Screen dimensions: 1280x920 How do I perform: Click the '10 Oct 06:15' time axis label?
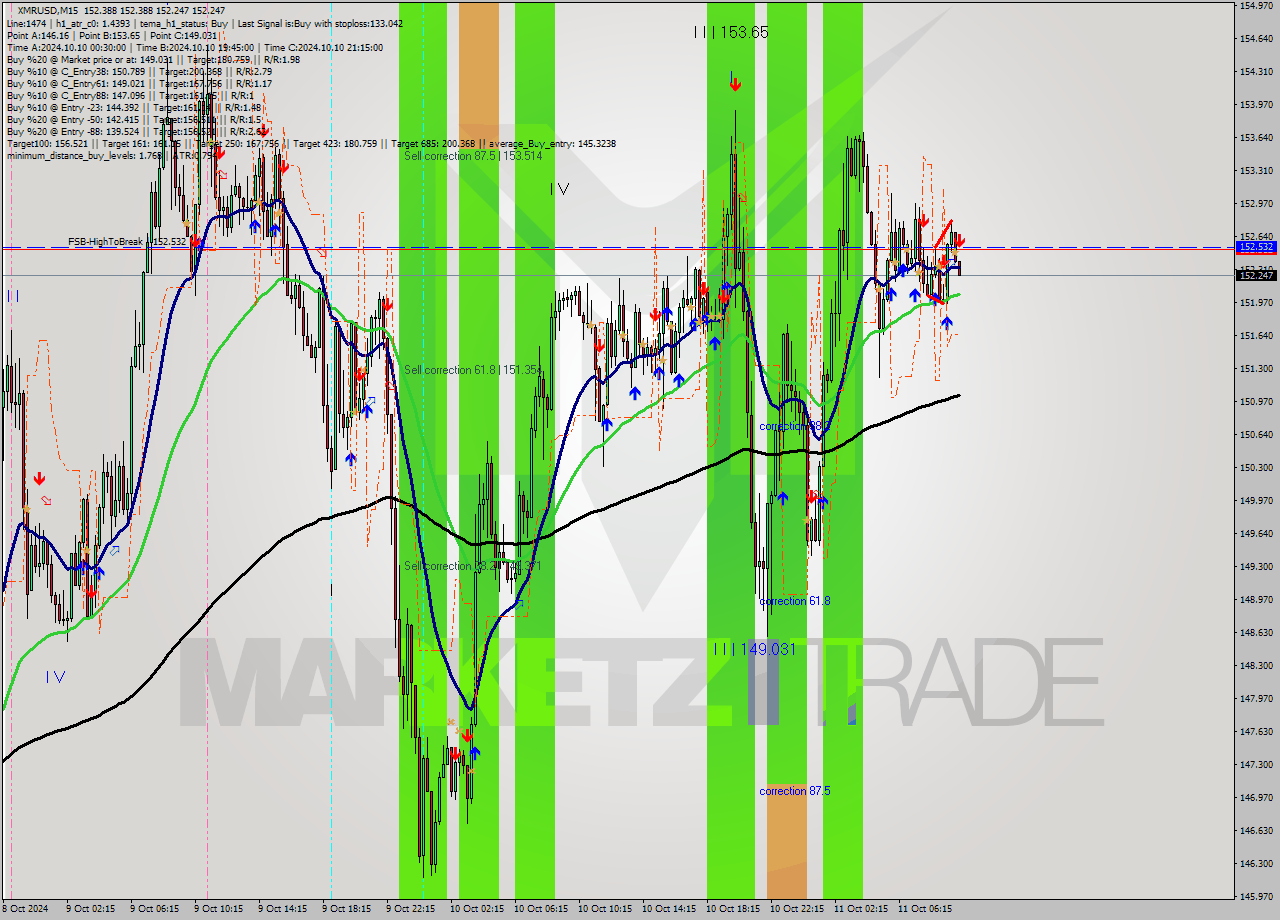pos(540,909)
